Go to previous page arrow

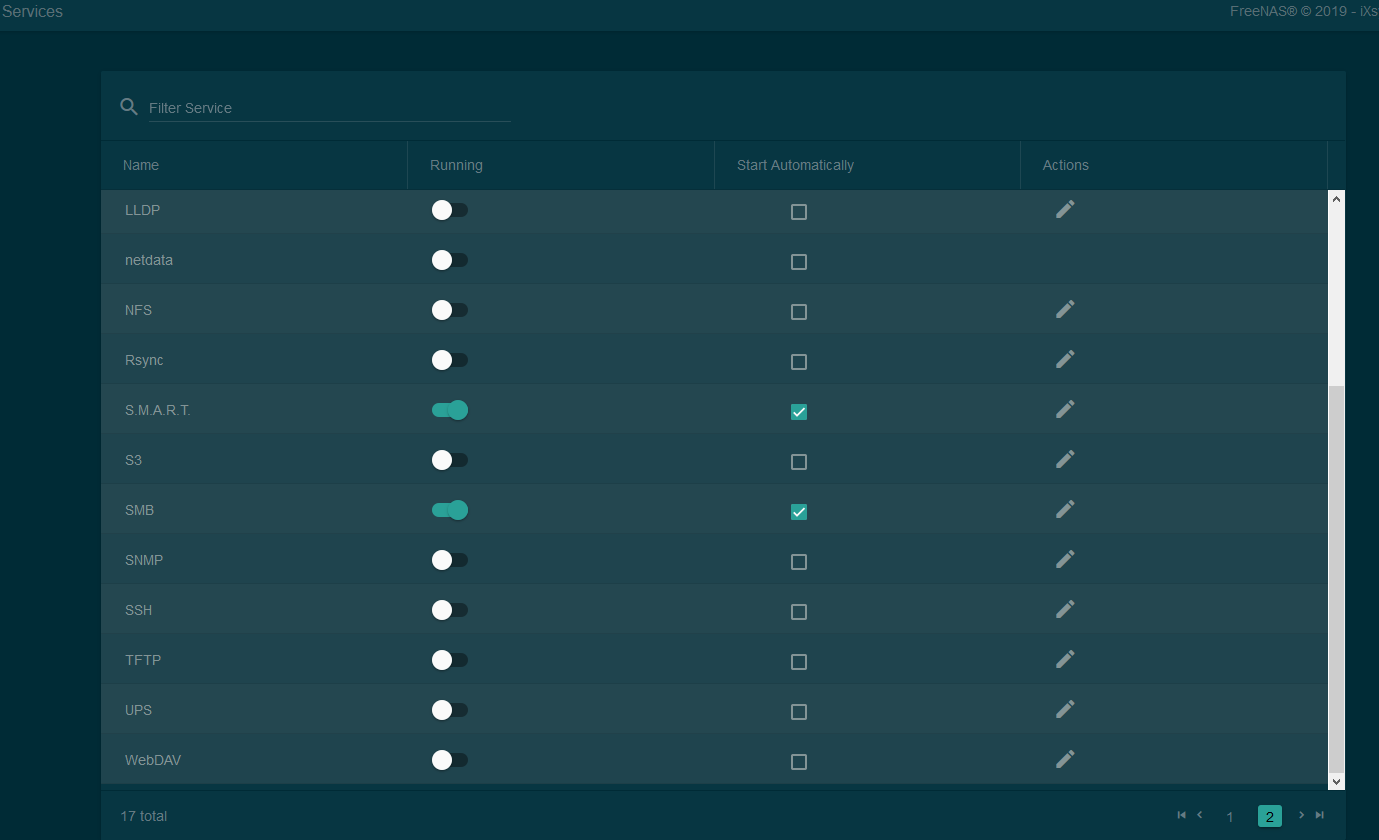[1200, 815]
